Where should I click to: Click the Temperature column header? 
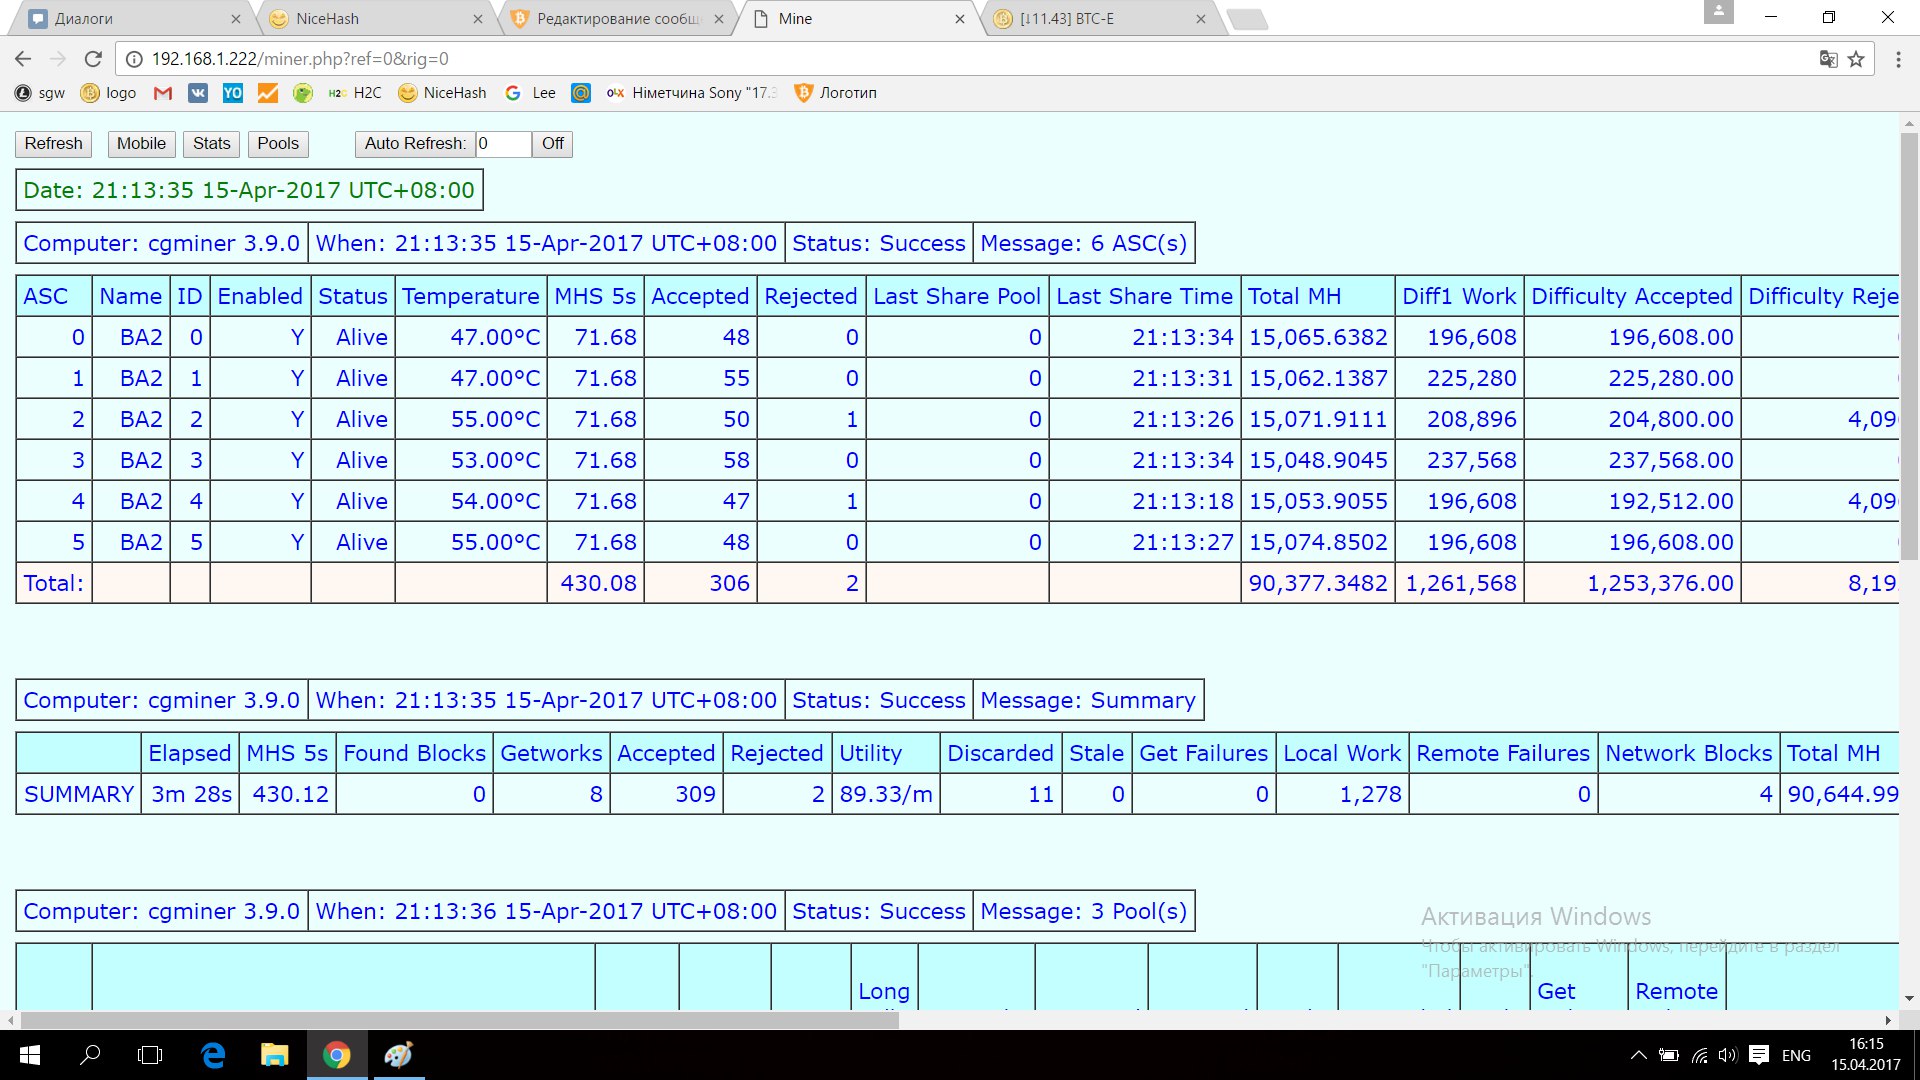[x=471, y=297]
